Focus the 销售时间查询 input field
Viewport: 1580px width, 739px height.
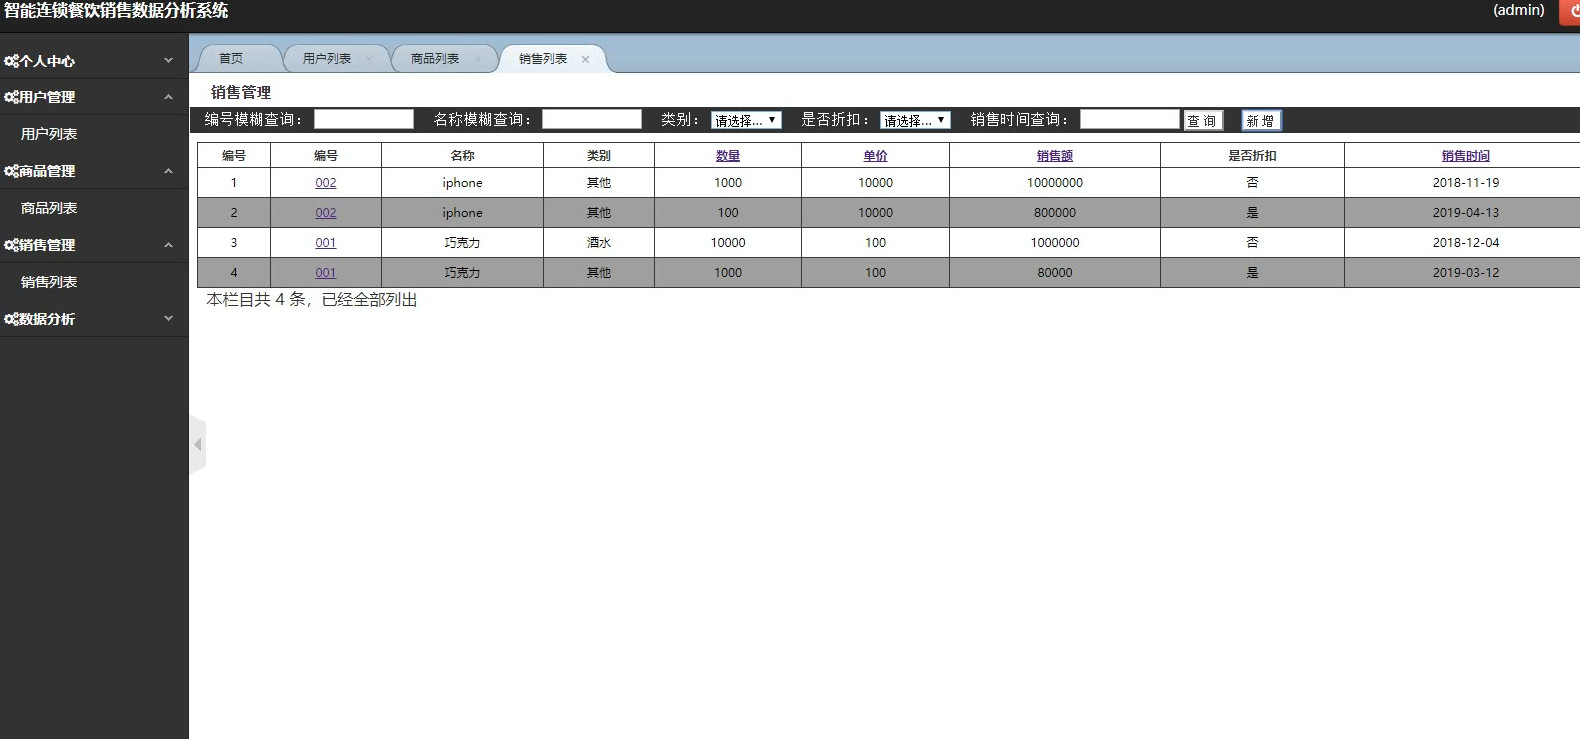(x=1130, y=119)
